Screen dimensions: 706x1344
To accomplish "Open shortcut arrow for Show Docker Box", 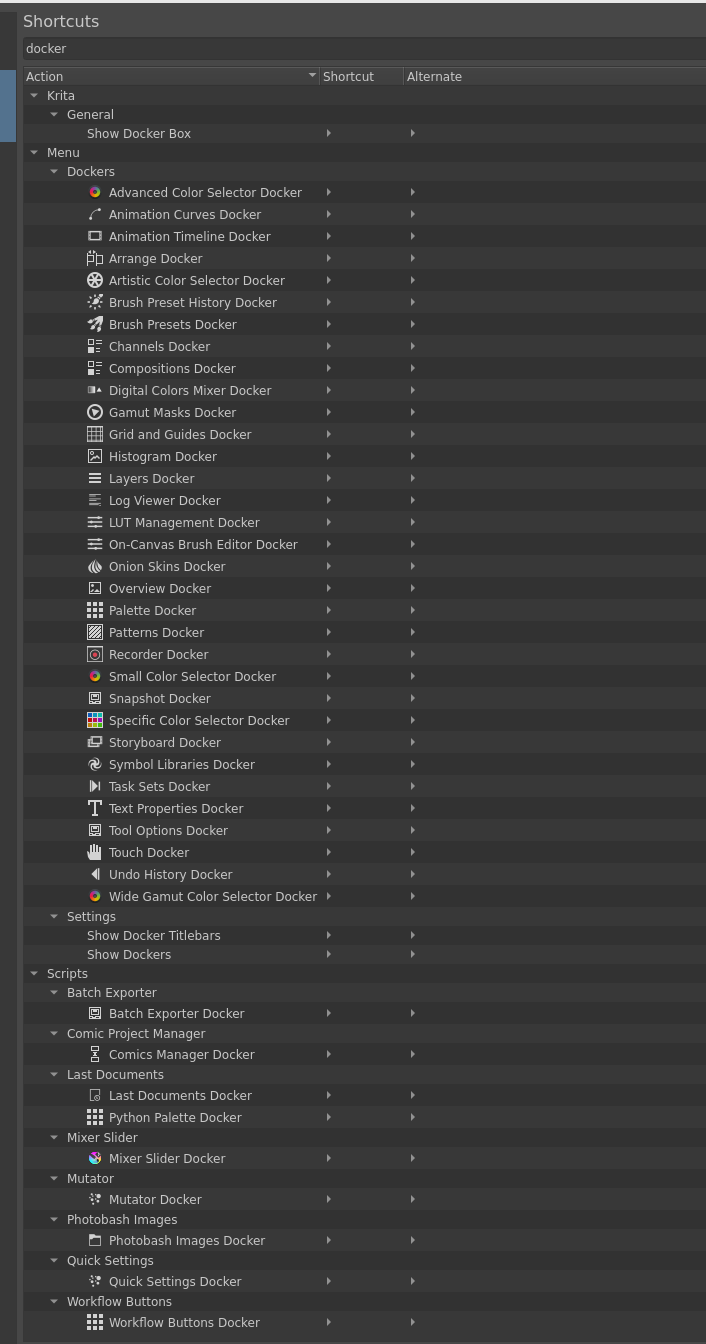I will [329, 133].
